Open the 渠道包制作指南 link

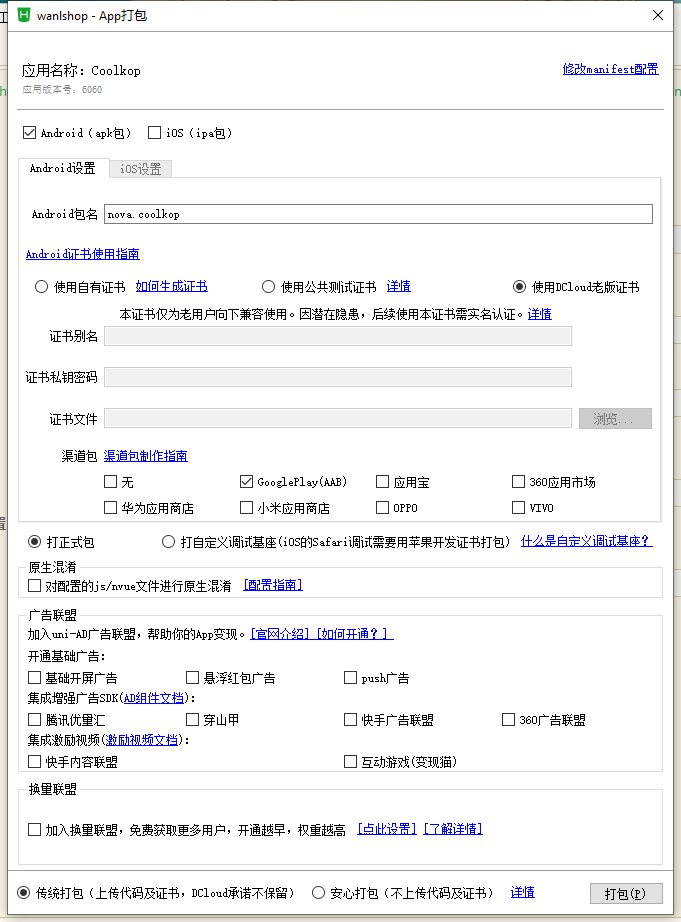(145, 456)
